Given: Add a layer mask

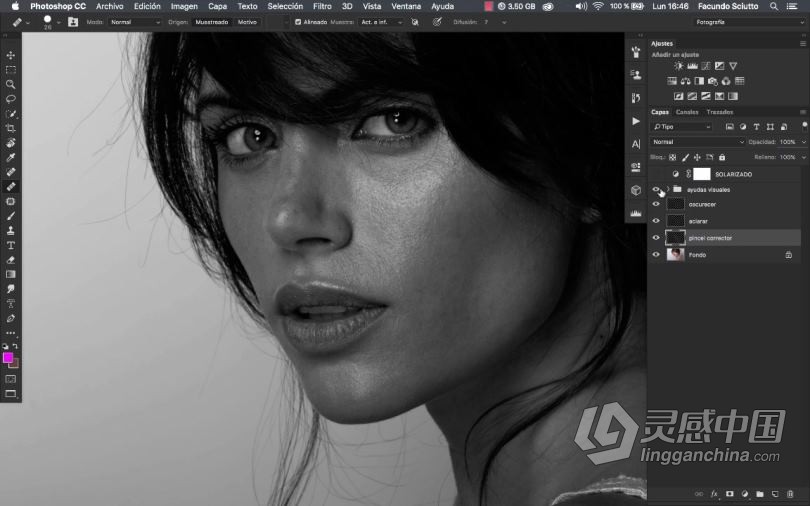Looking at the screenshot, I should coord(729,494).
